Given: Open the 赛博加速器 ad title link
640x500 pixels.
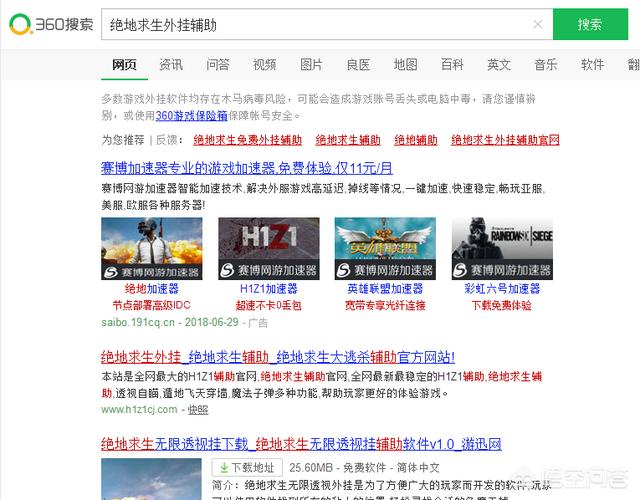Looking at the screenshot, I should click(247, 168).
